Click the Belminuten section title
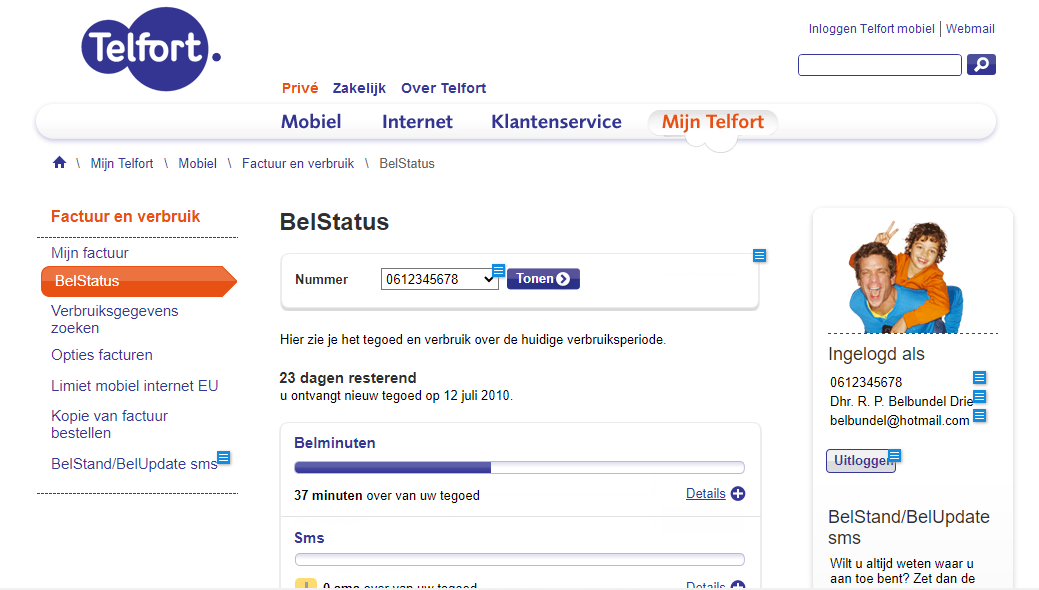 pyautogui.click(x=335, y=443)
